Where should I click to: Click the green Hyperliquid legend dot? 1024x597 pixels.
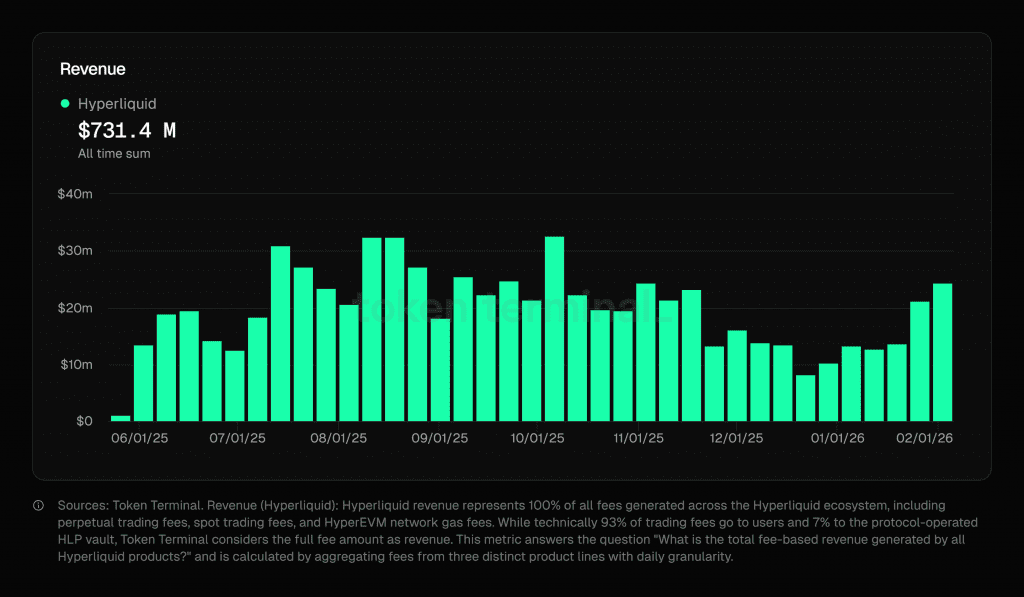(x=65, y=104)
